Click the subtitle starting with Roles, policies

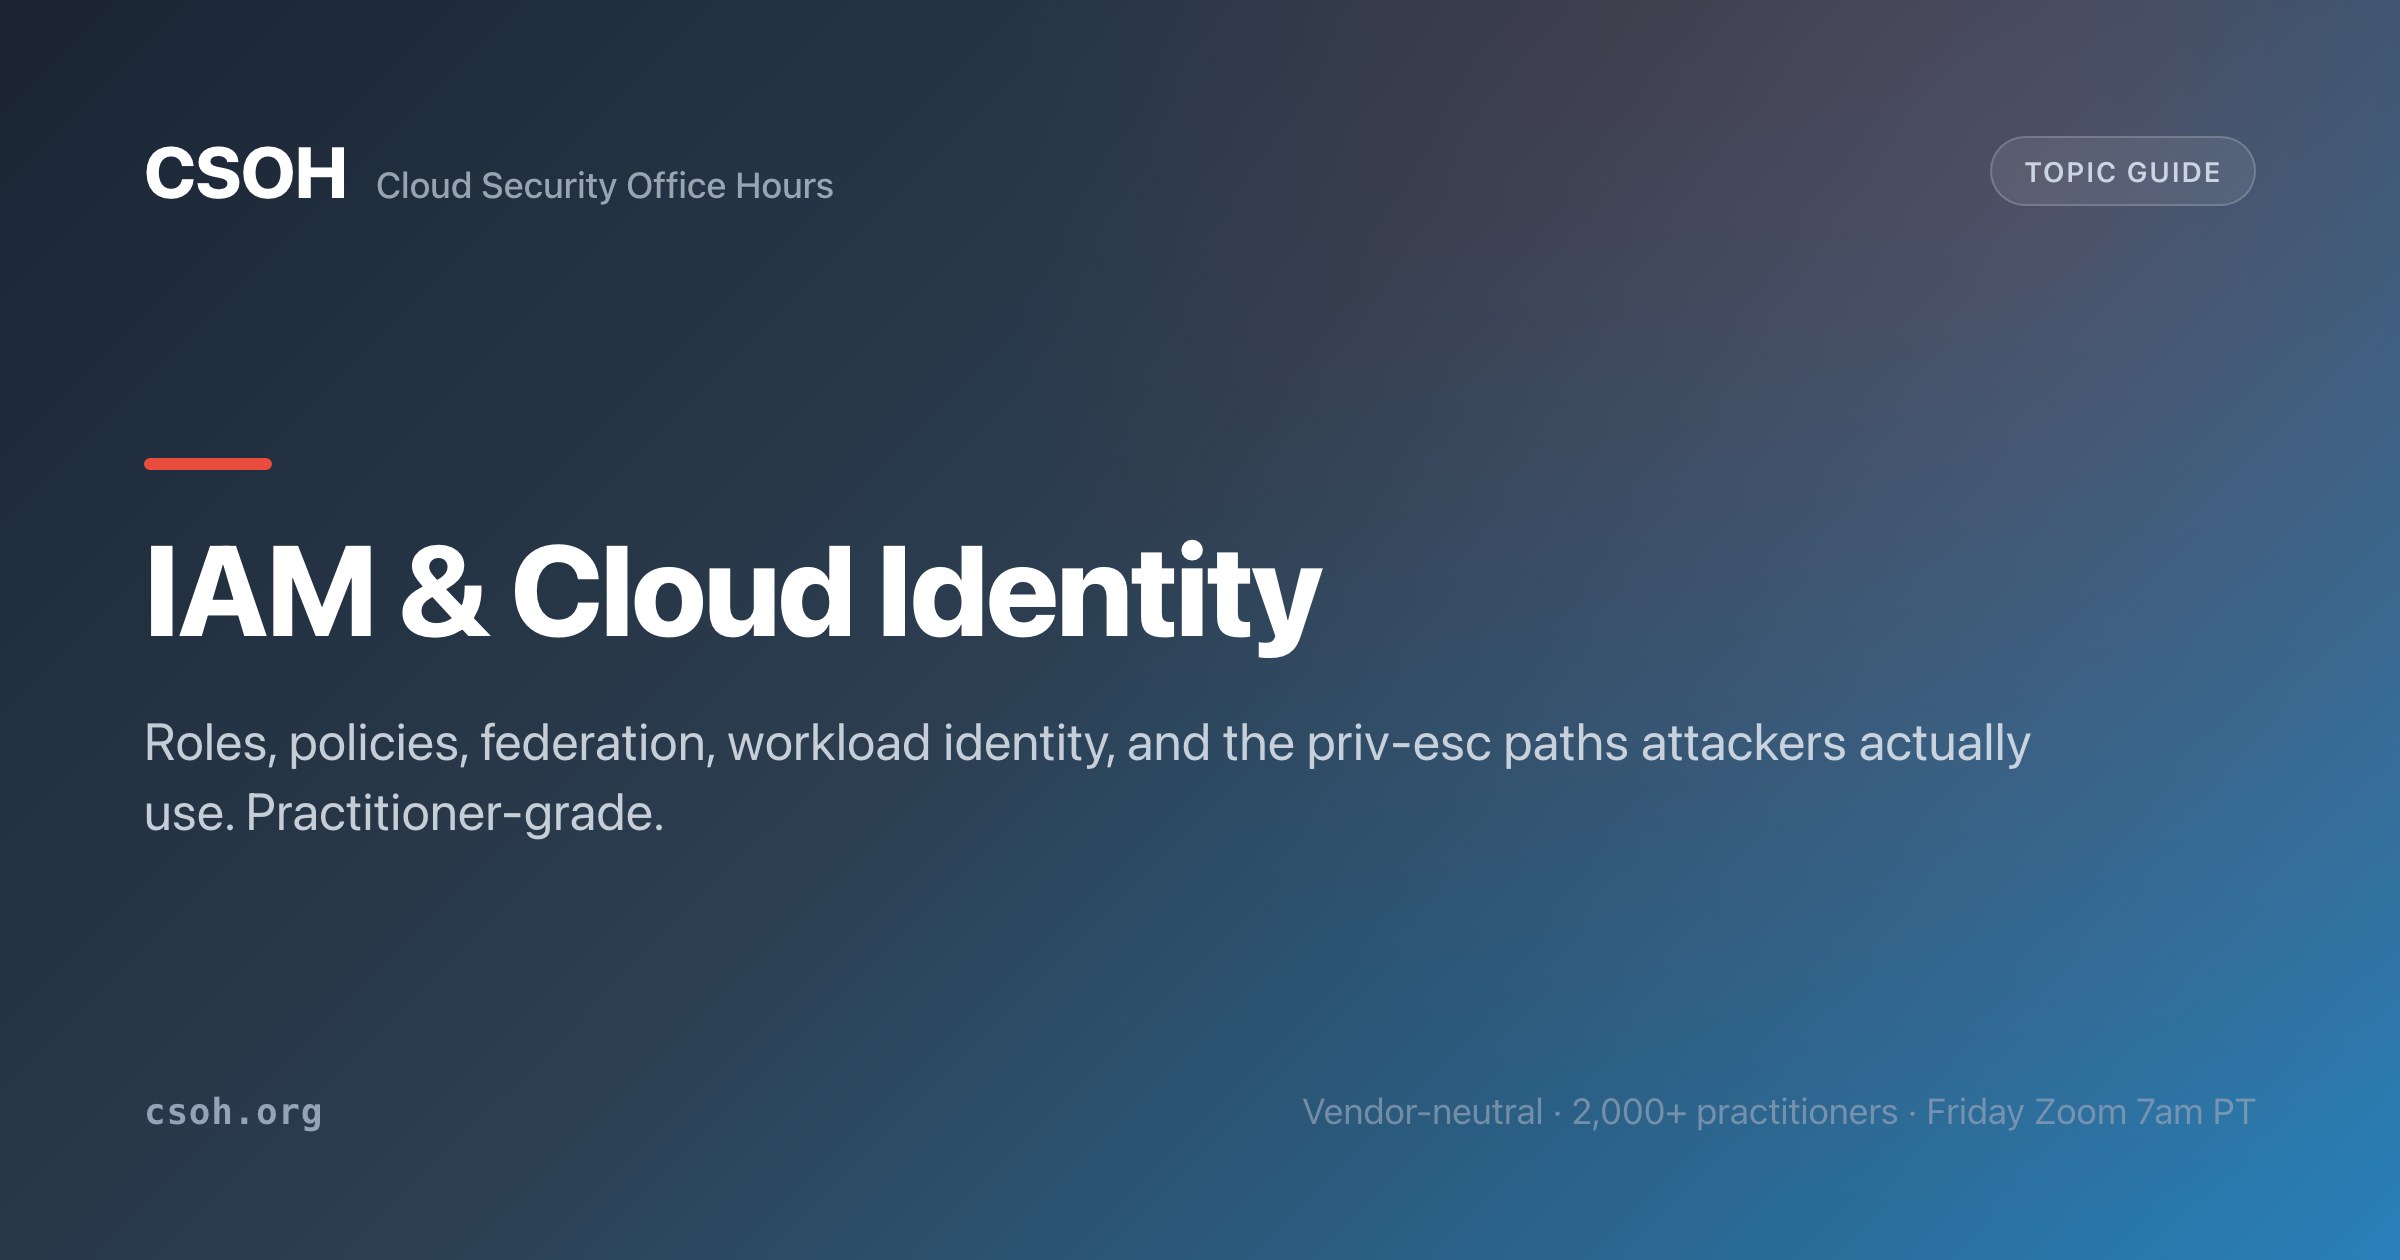click(x=1087, y=777)
